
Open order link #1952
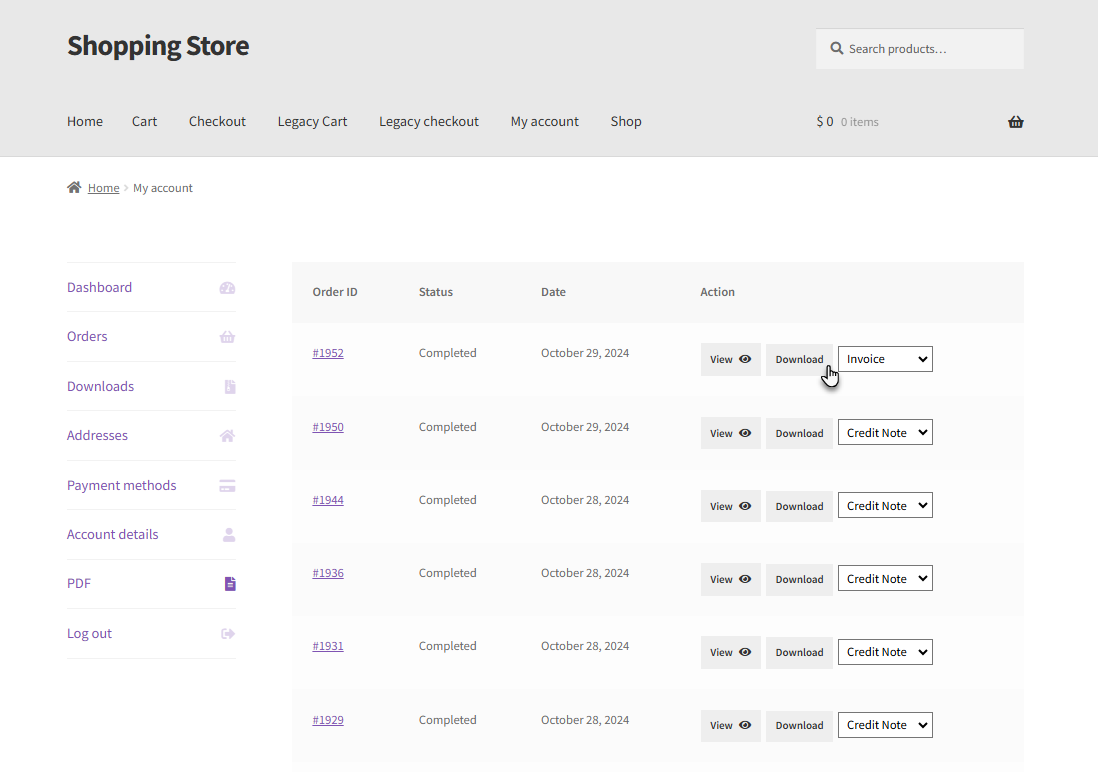pos(328,353)
